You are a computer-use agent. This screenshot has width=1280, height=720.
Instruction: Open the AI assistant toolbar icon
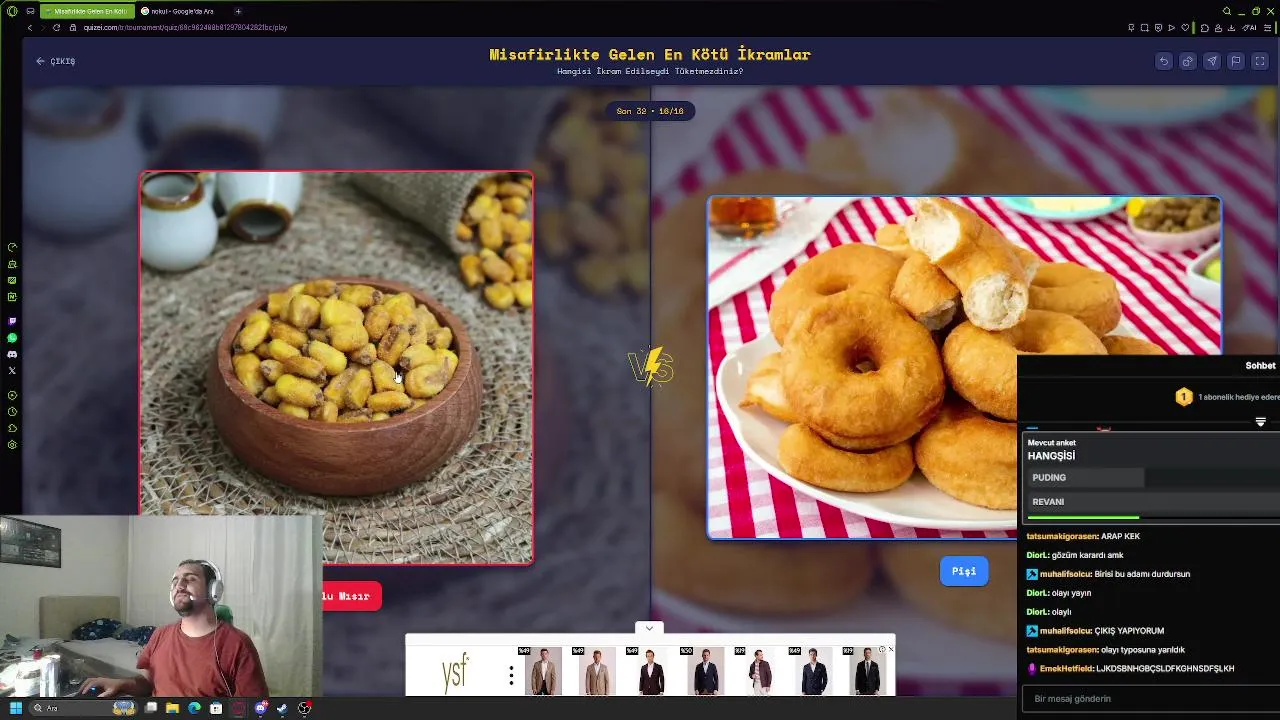pos(1247,27)
